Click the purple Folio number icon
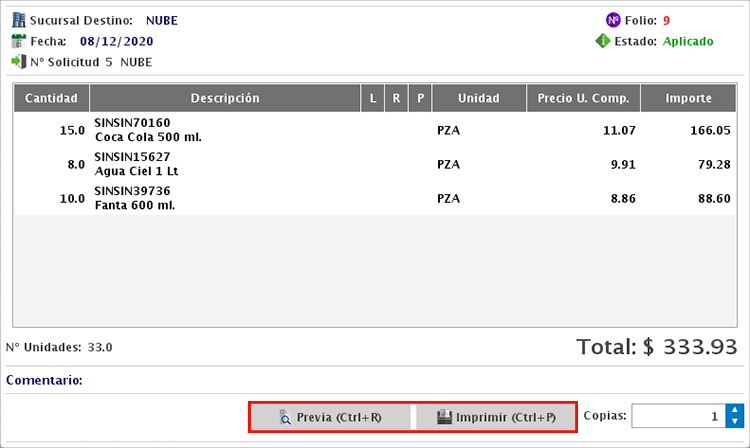Image resolution: width=750 pixels, height=448 pixels. [x=613, y=20]
